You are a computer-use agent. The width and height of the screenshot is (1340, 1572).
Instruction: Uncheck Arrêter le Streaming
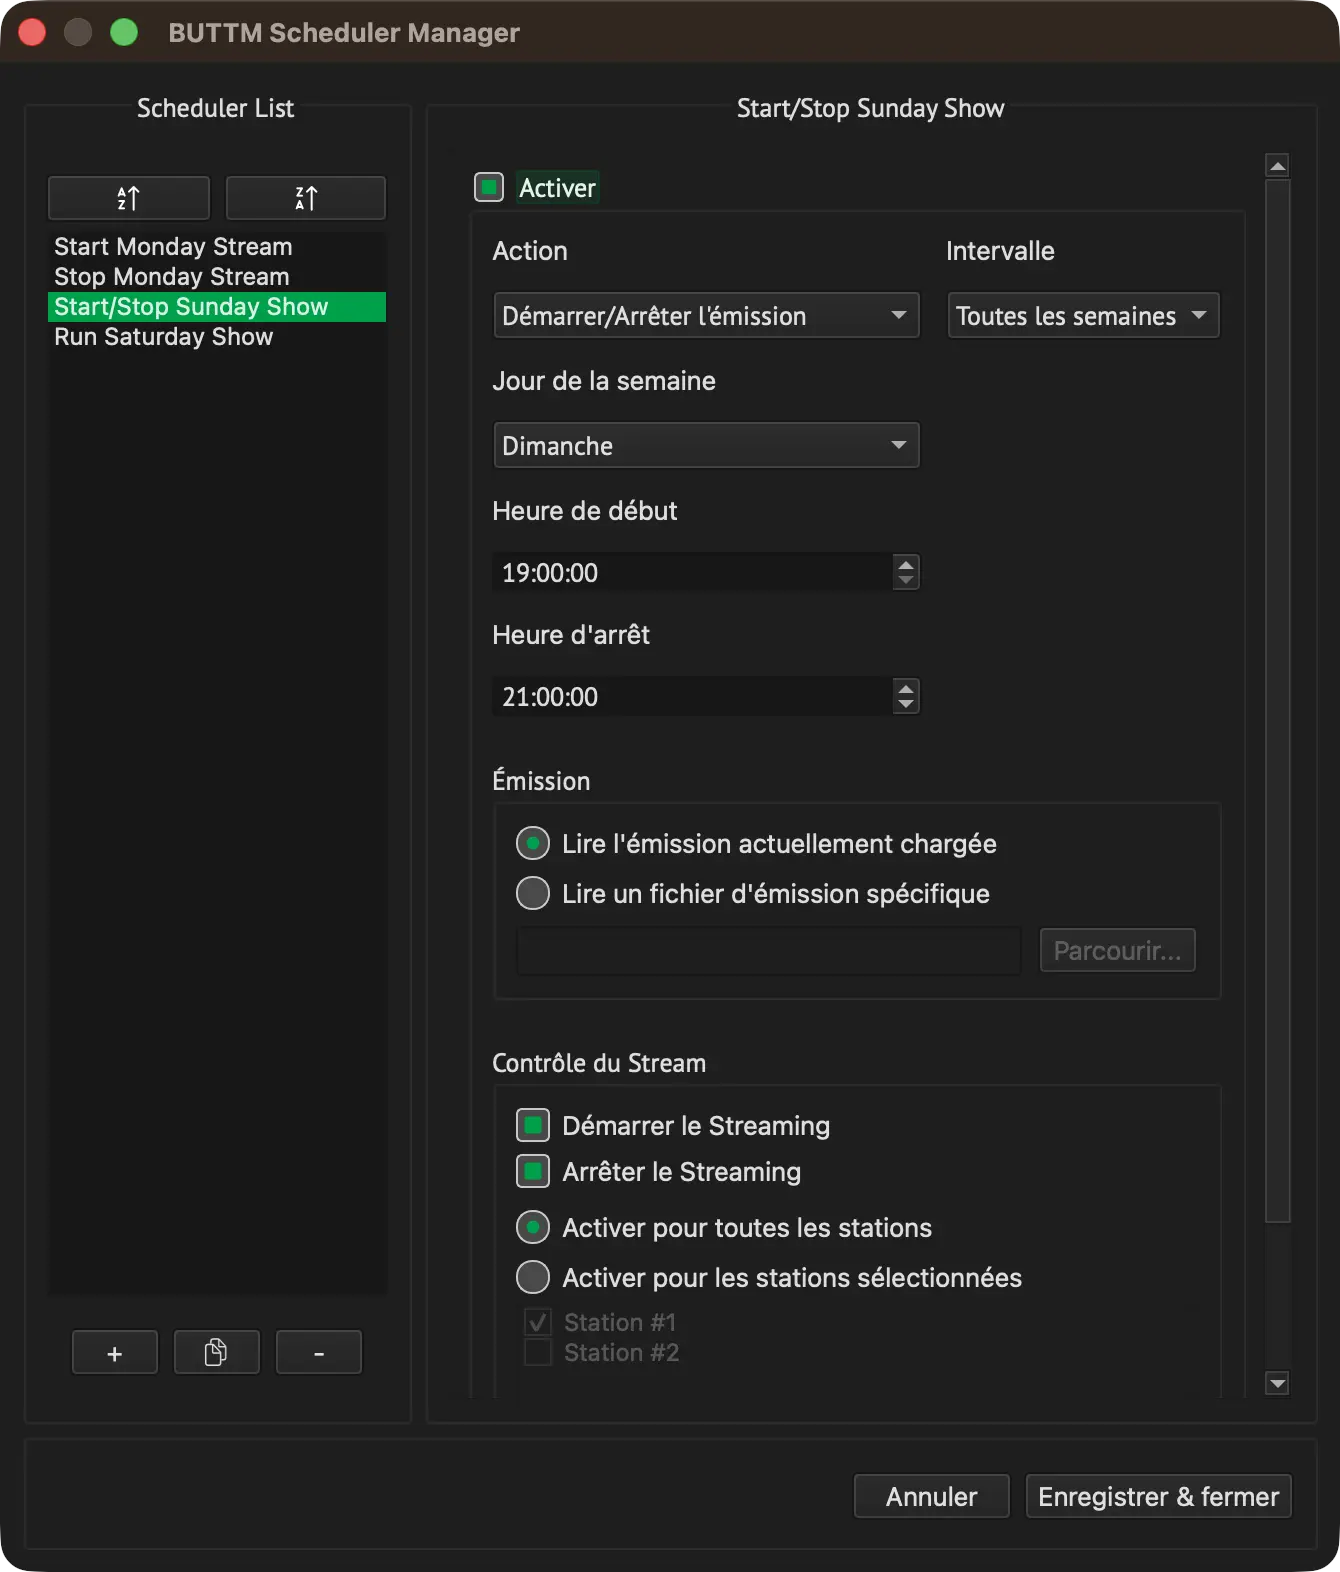533,1171
